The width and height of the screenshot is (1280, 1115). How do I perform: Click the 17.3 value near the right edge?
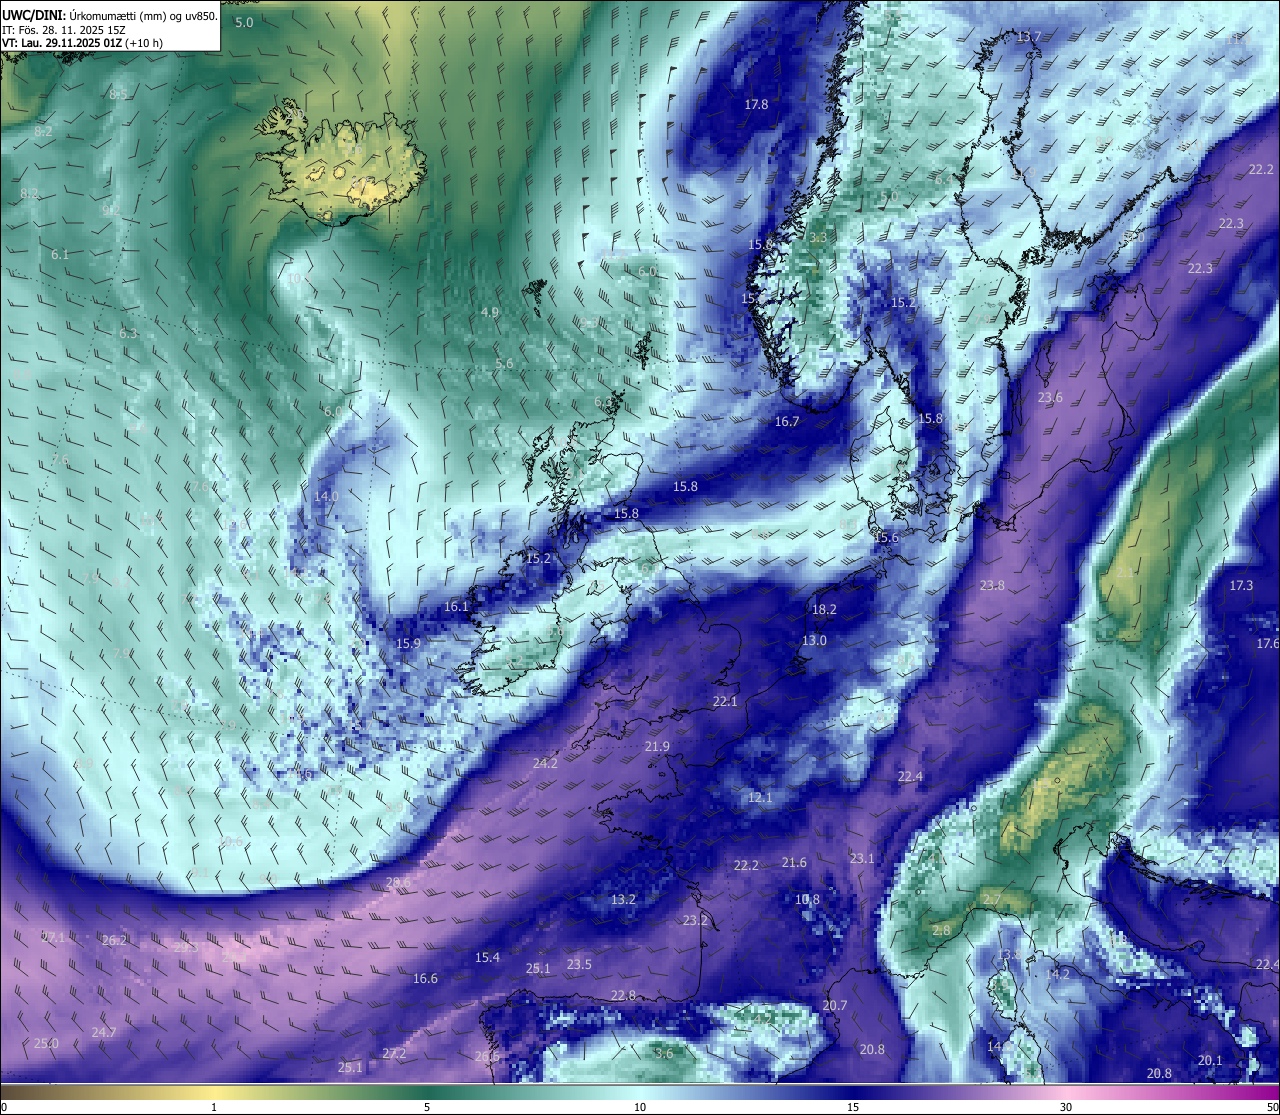point(1240,586)
